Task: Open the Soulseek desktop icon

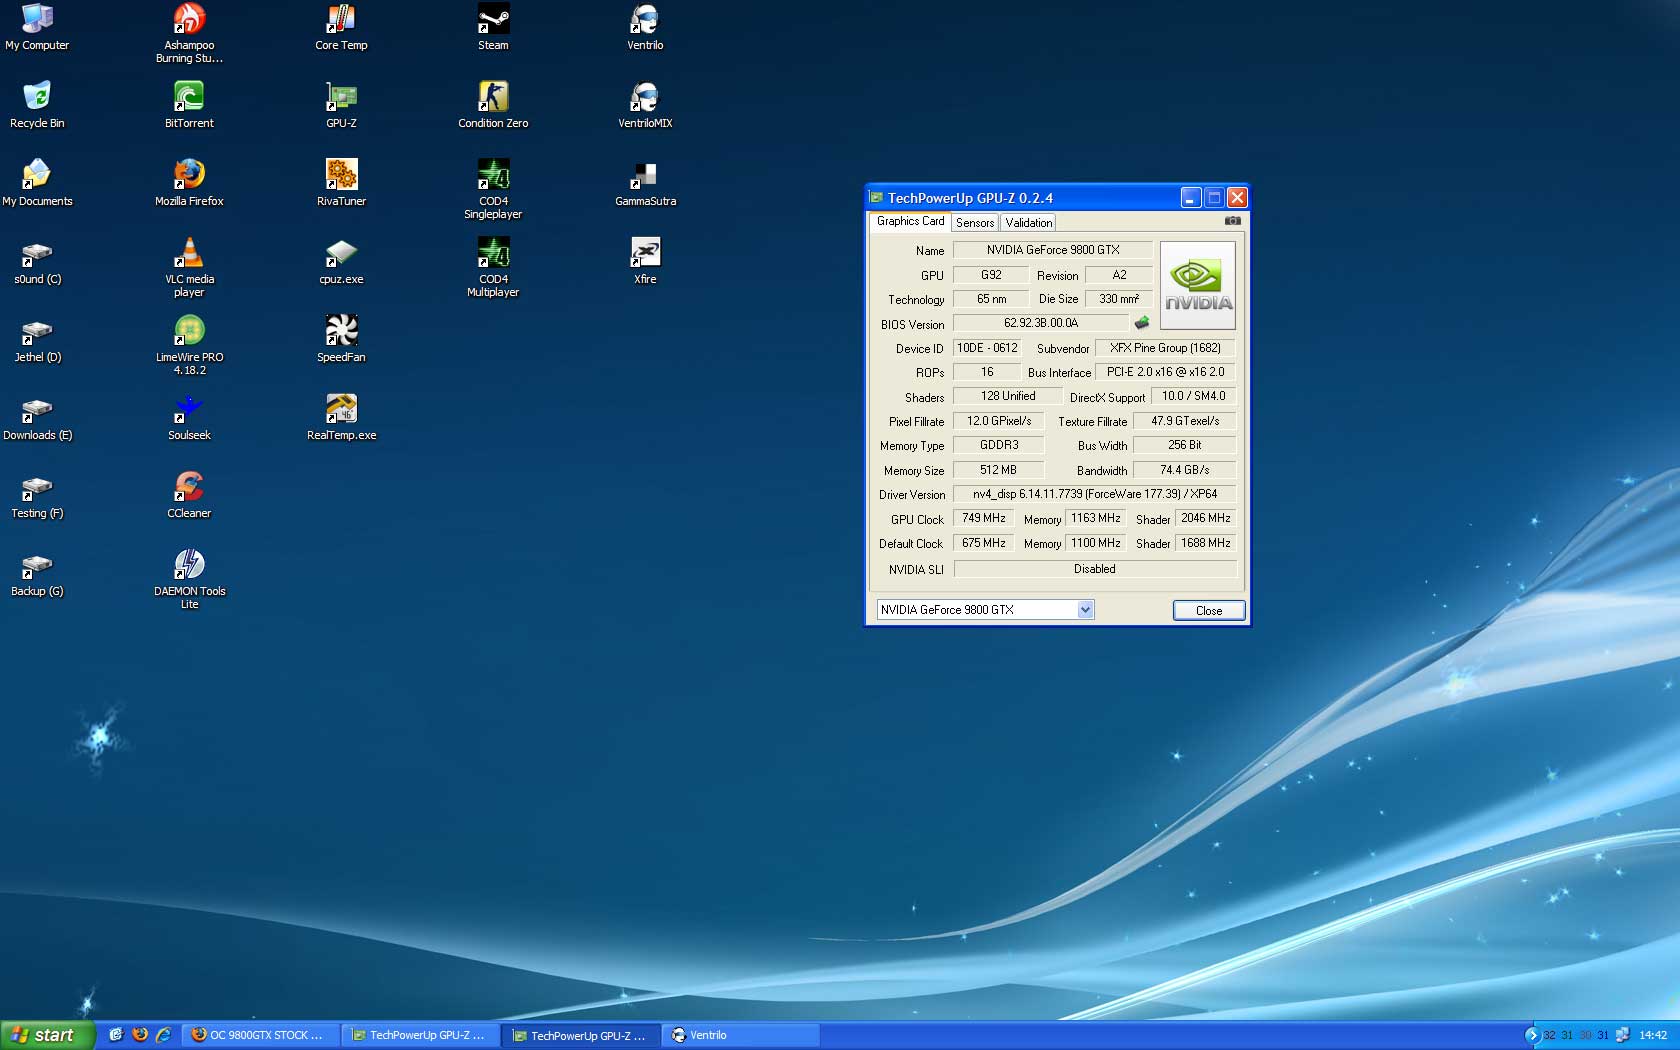Action: 189,417
